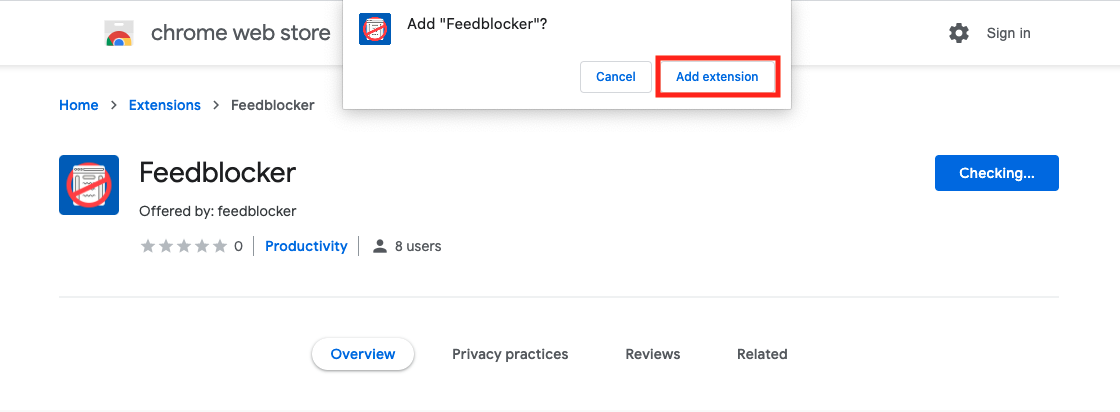The height and width of the screenshot is (412, 1120).
Task: Switch to the Privacy practices tab
Action: (x=510, y=354)
